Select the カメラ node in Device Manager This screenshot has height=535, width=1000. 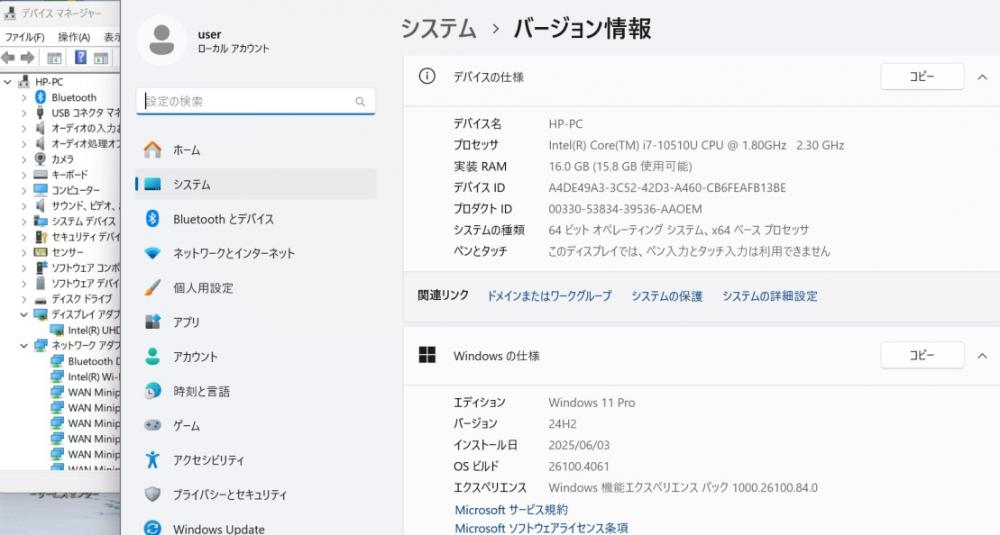pyautogui.click(x=62, y=159)
